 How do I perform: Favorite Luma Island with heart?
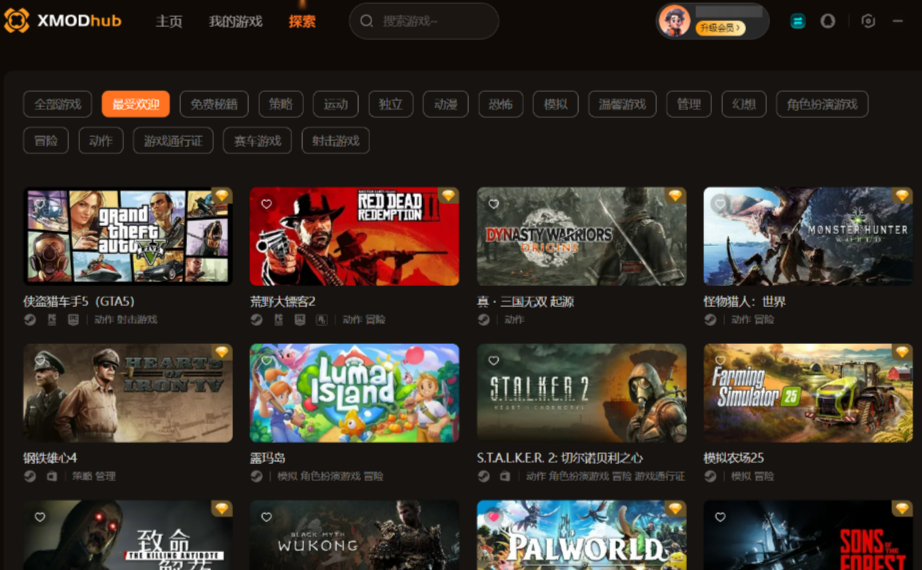(x=266, y=360)
